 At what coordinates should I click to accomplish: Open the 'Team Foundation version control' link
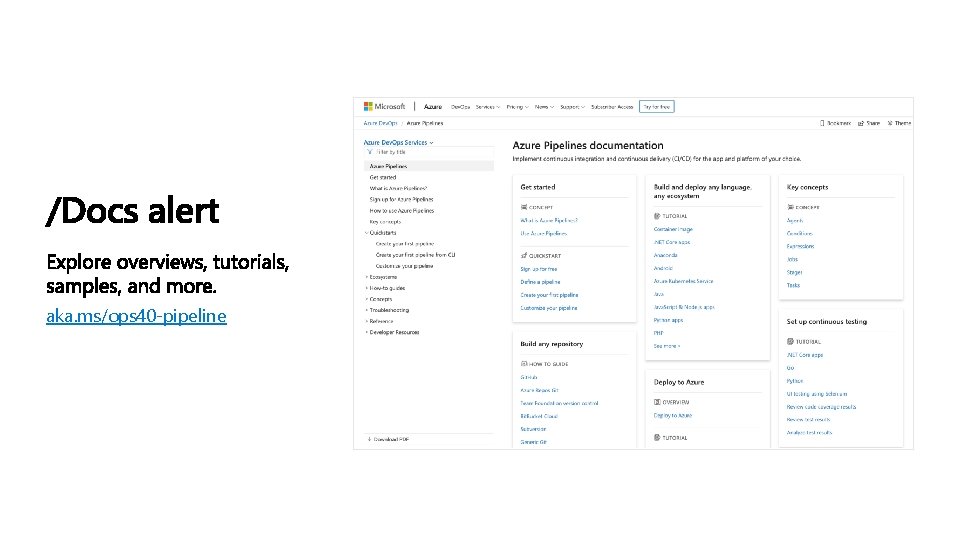[560, 403]
